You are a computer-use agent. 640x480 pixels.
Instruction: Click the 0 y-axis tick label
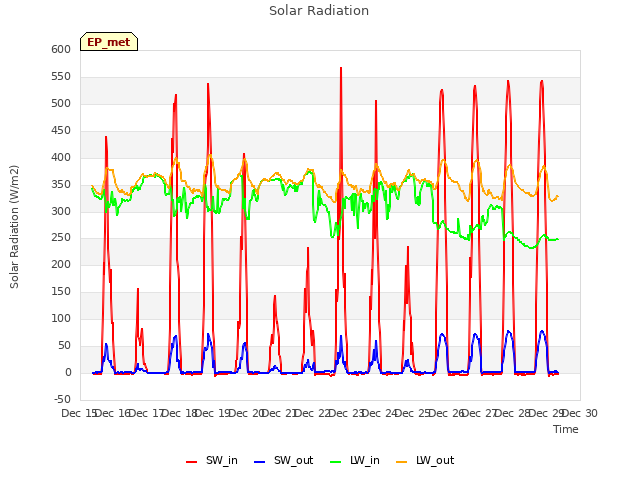(x=68, y=372)
